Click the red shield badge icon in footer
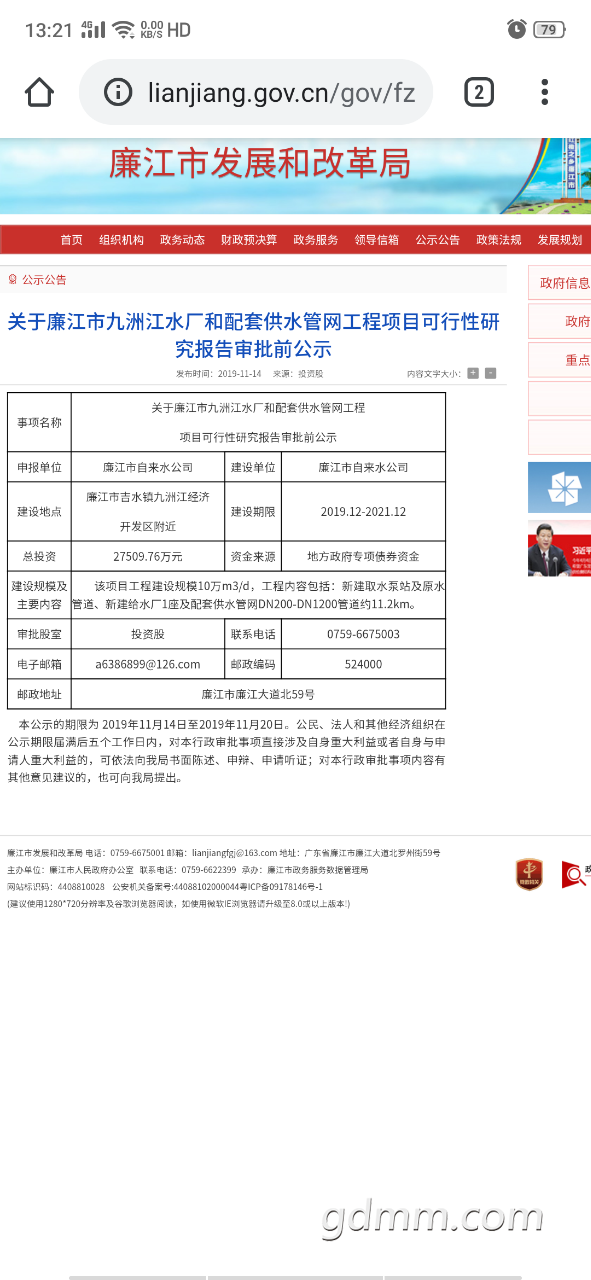Viewport: 591px width, 1280px height. 529,873
